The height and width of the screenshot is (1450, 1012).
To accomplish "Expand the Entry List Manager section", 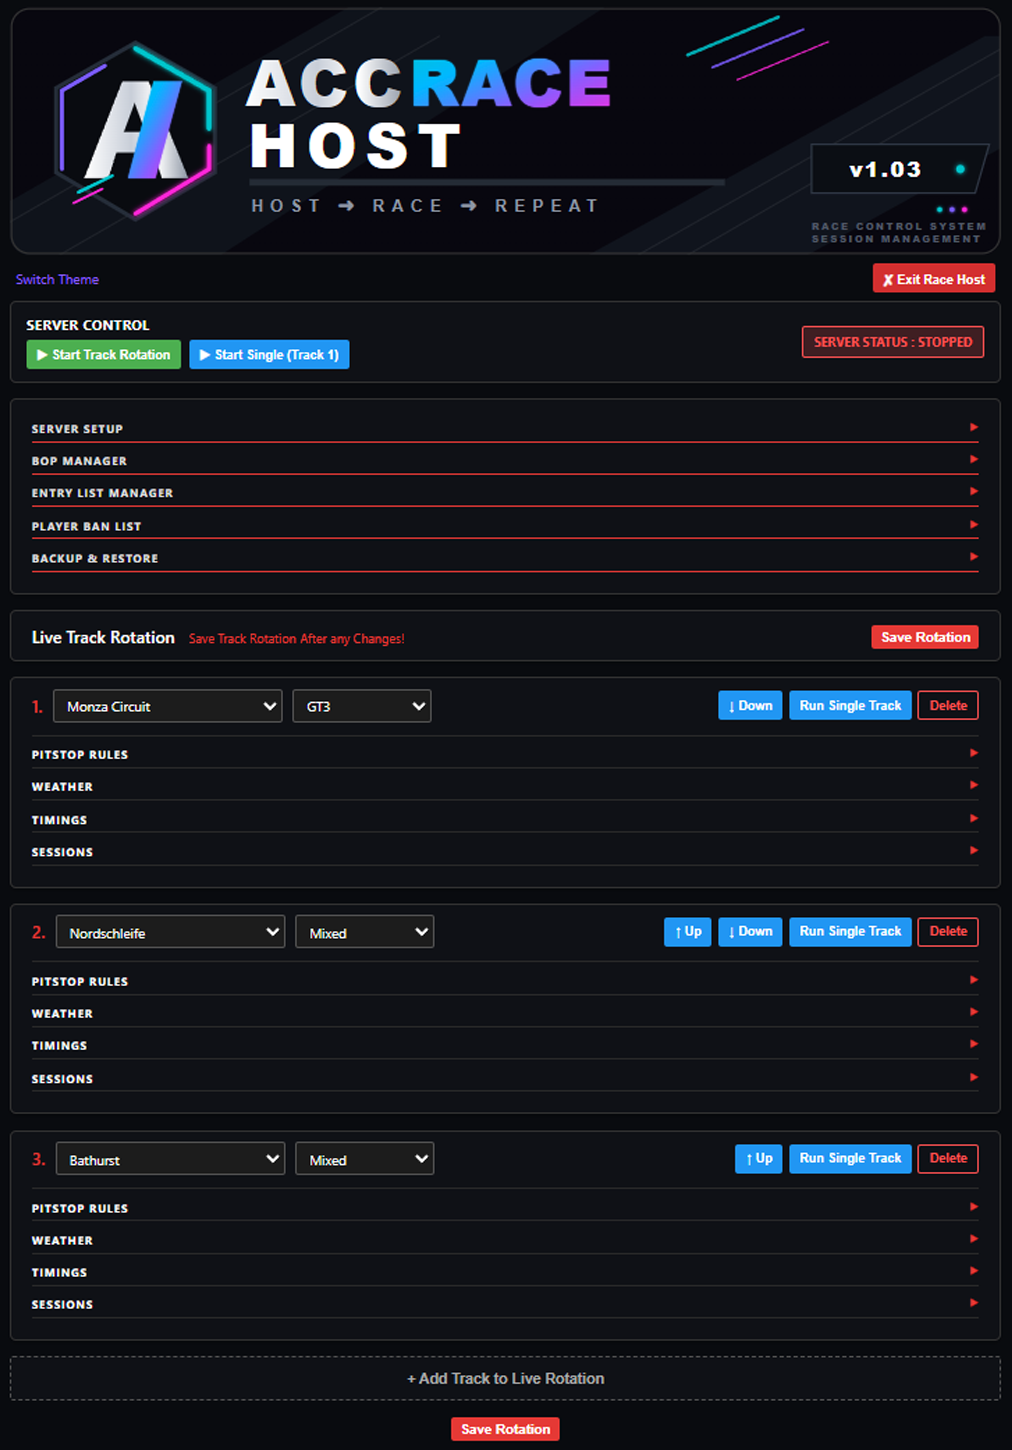I will coord(505,493).
